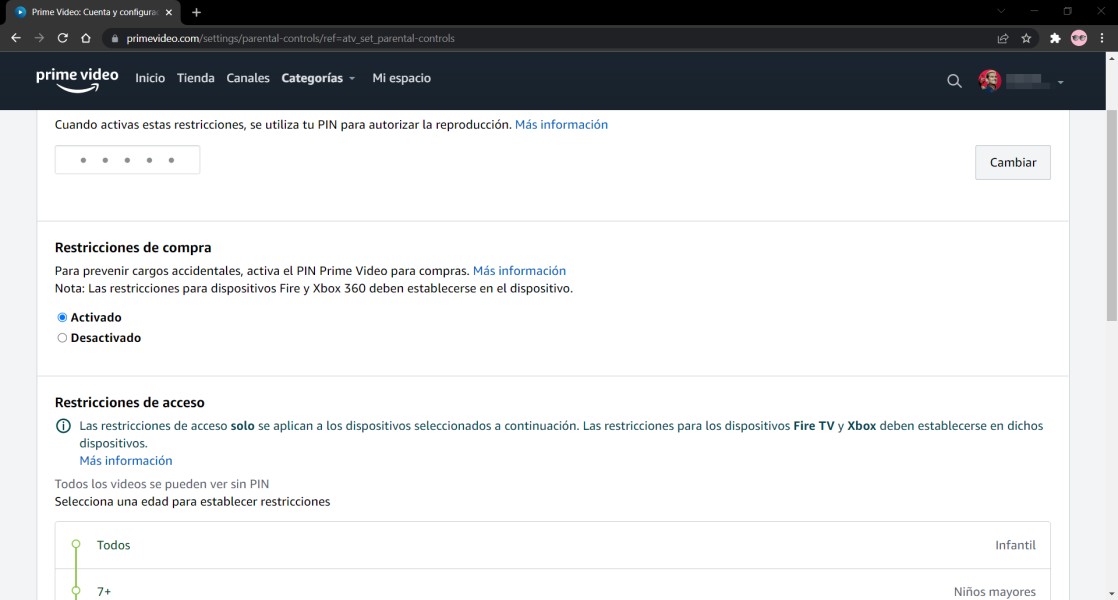Click the Prime Video logo
Viewport: 1118px width, 600px height.
77,79
